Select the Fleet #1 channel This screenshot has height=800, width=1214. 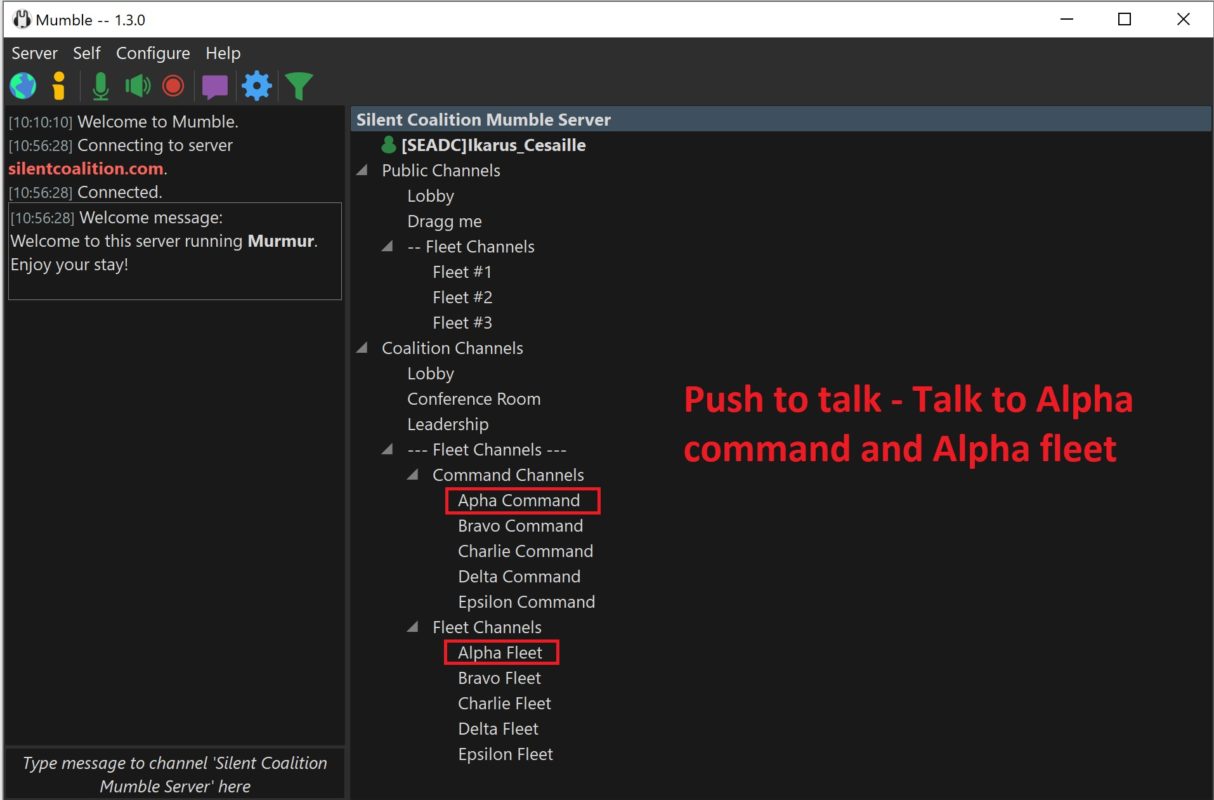pos(462,272)
